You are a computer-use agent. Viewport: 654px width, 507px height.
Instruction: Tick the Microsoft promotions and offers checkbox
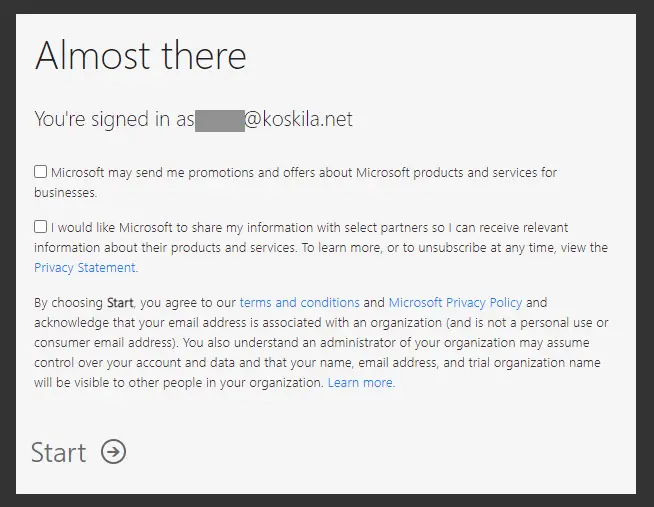pos(40,172)
